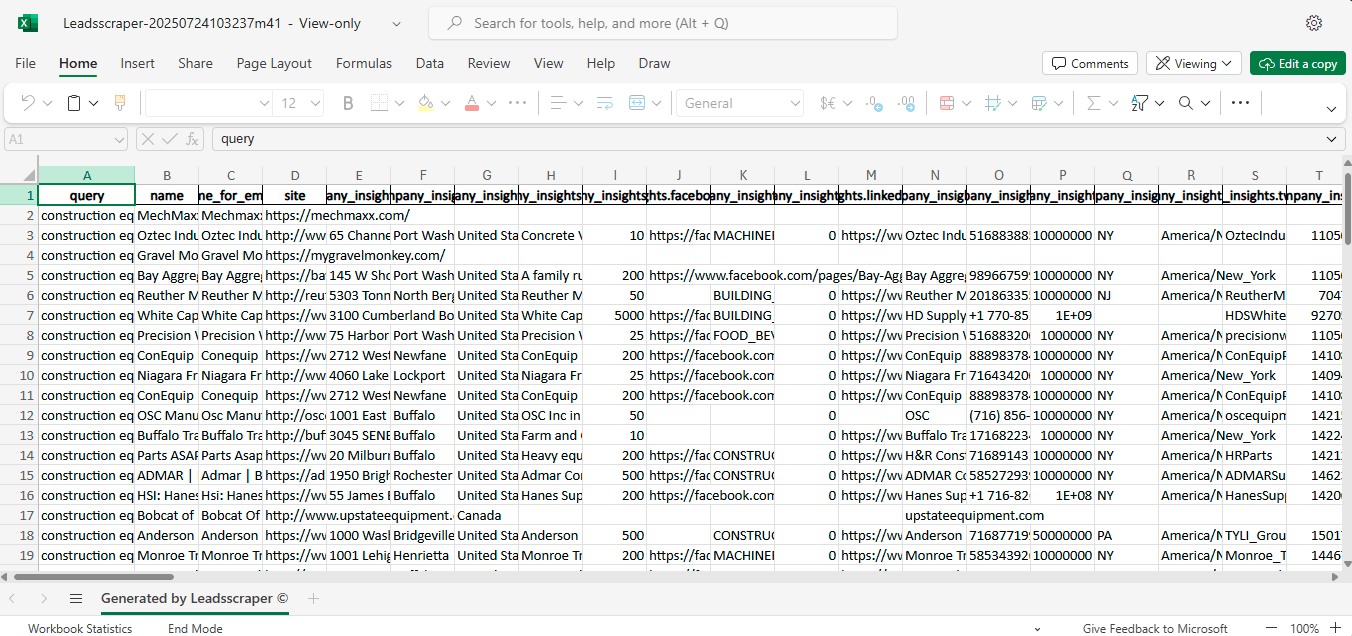Click the Conditional Formatting icon
This screenshot has height=636, width=1352.
pyautogui.click(x=946, y=103)
